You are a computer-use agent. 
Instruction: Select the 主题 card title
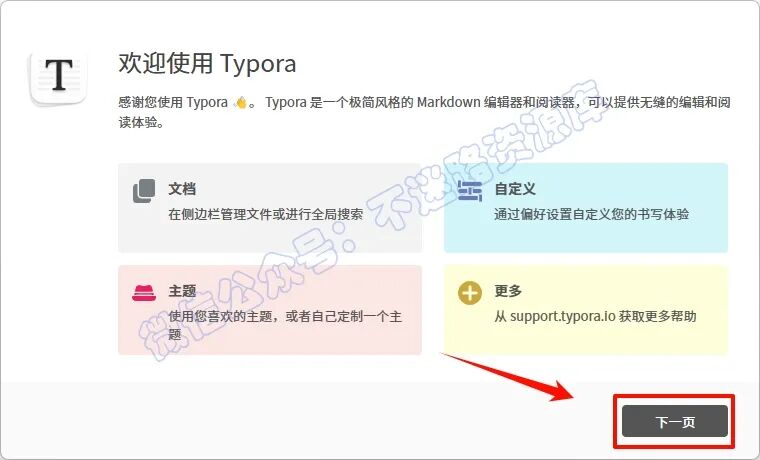pyautogui.click(x=182, y=291)
